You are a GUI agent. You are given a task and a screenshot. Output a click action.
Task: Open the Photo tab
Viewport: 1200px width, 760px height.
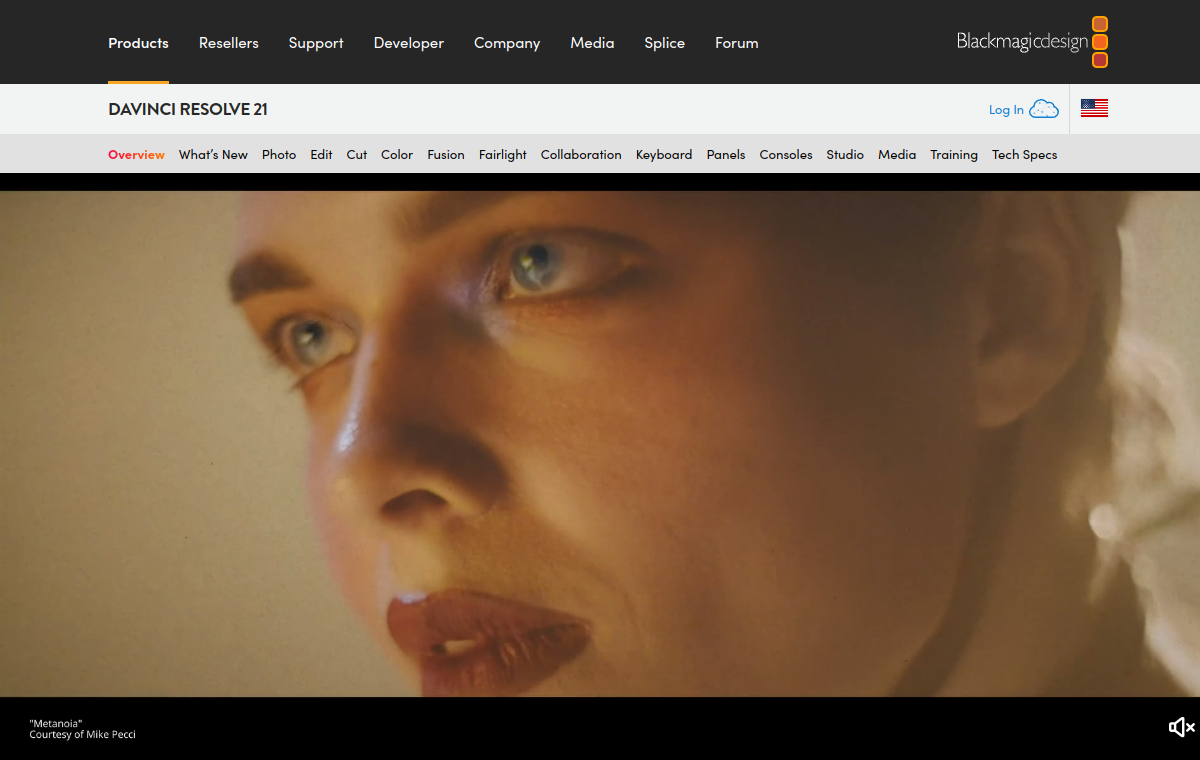pyautogui.click(x=279, y=154)
